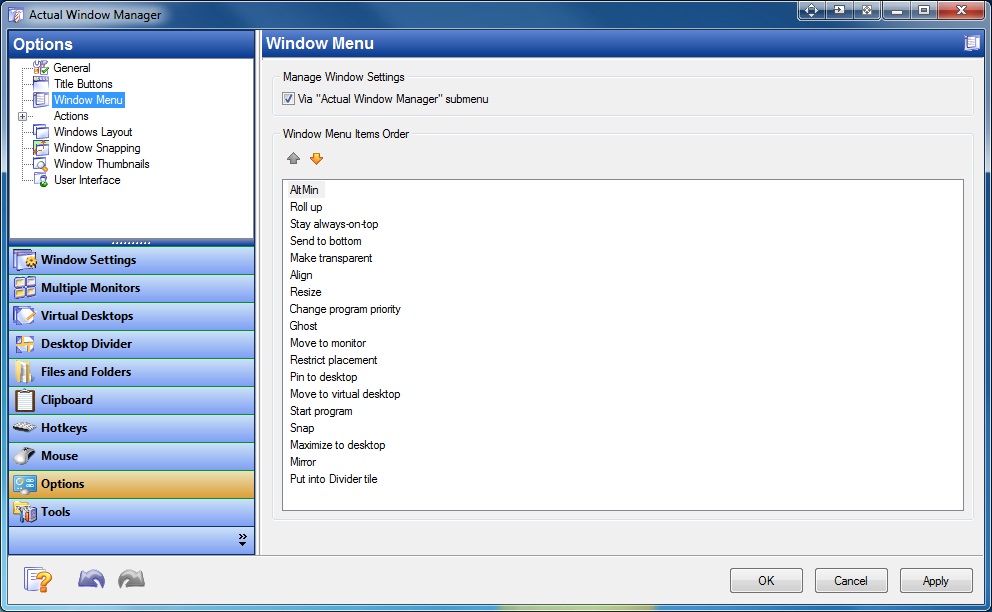The width and height of the screenshot is (992, 612).
Task: Select Put into Divider tile list item
Action: [x=333, y=479]
